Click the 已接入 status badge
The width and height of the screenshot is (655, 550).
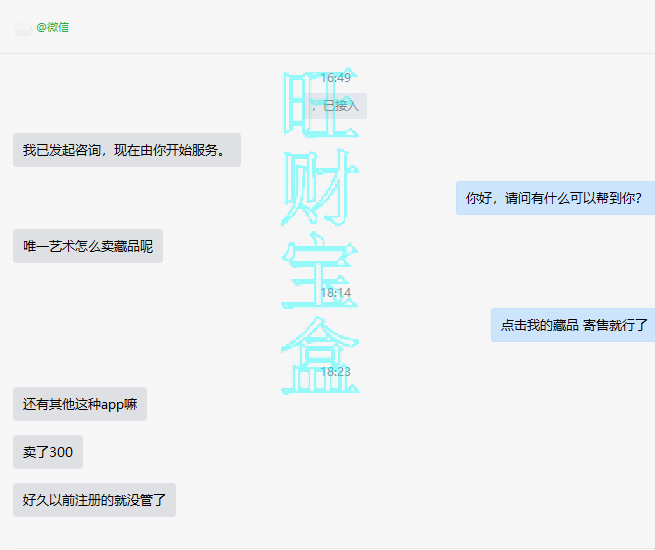[x=339, y=105]
